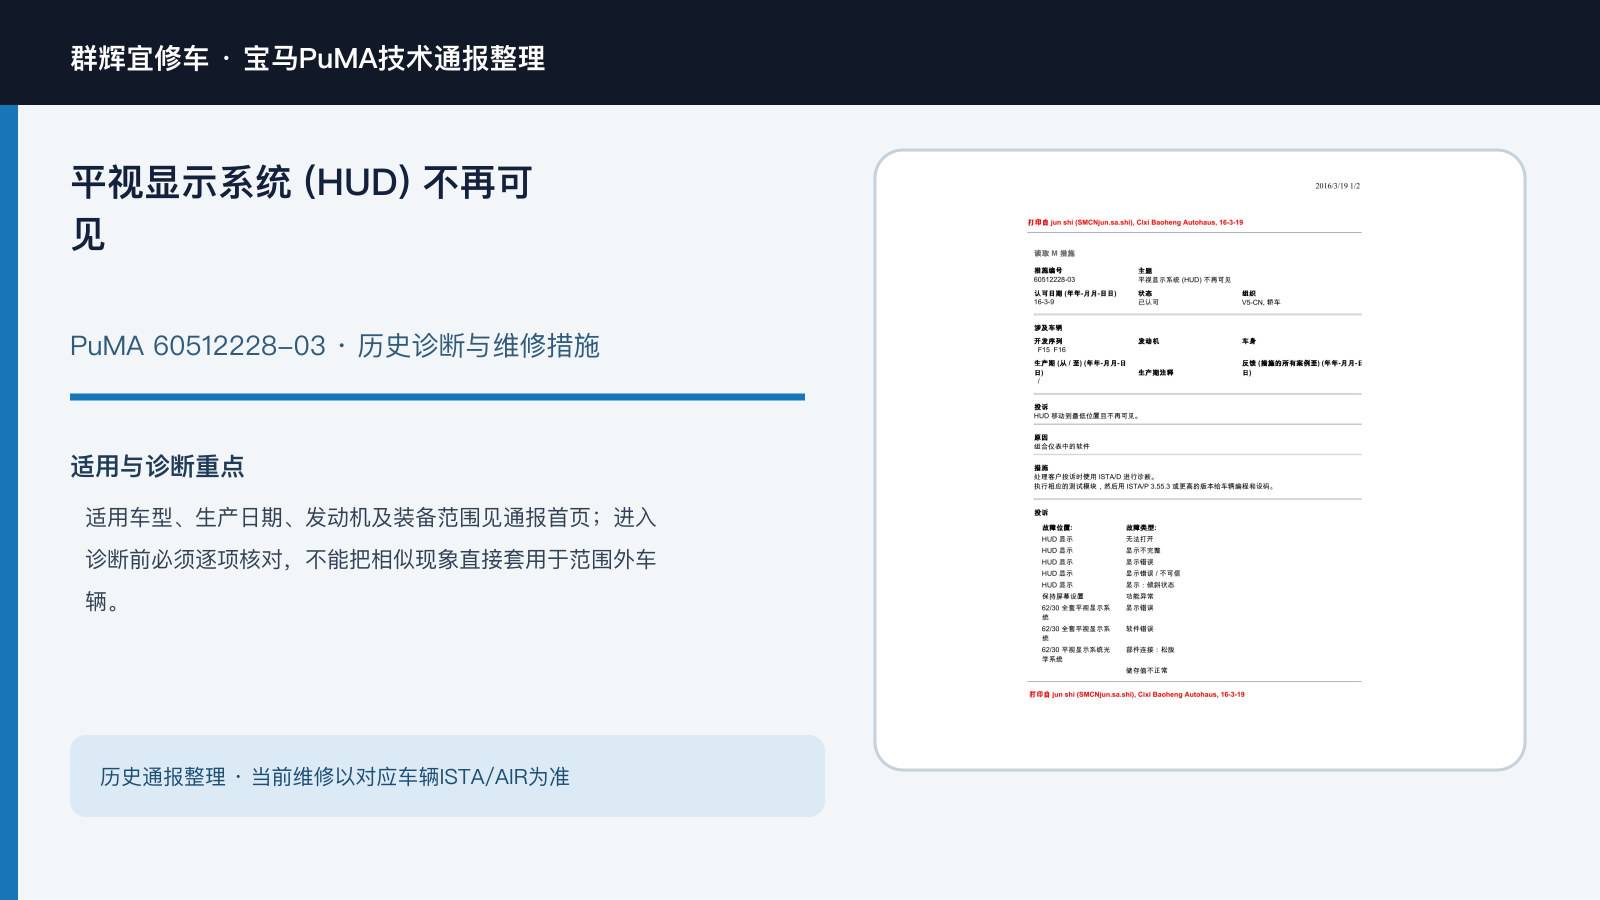
Task: Click the red top print line 打印自 jun shi
Action: [x=1135, y=223]
